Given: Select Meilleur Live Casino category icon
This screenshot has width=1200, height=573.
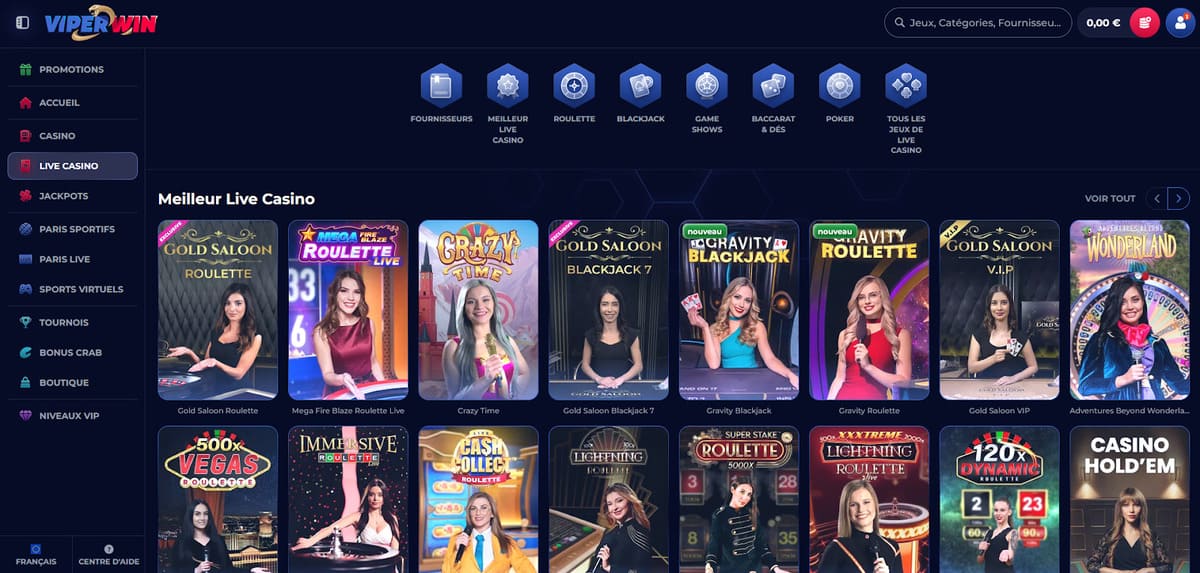Looking at the screenshot, I should [x=508, y=86].
